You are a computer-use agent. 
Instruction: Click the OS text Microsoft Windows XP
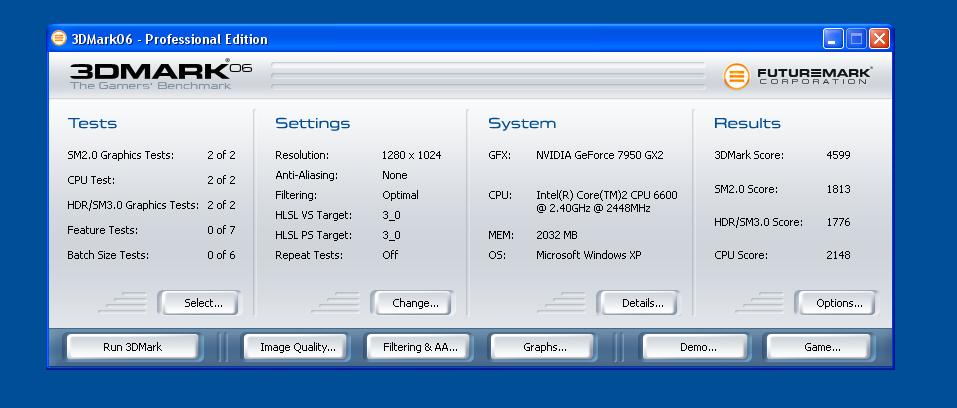click(x=588, y=255)
